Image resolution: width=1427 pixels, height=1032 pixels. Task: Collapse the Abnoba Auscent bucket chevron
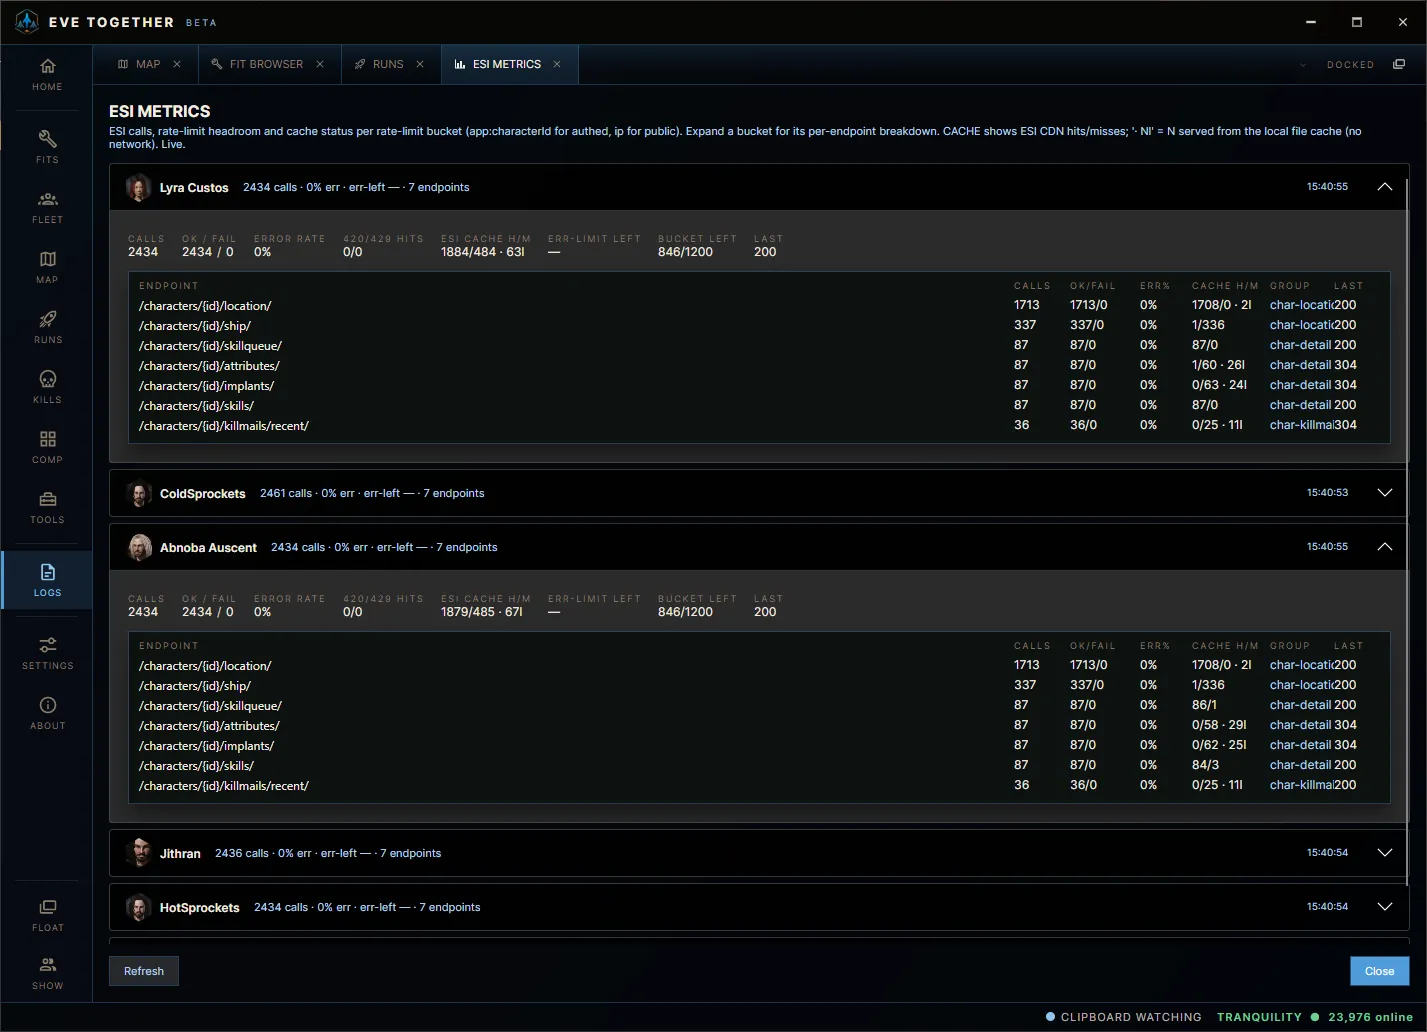point(1385,547)
